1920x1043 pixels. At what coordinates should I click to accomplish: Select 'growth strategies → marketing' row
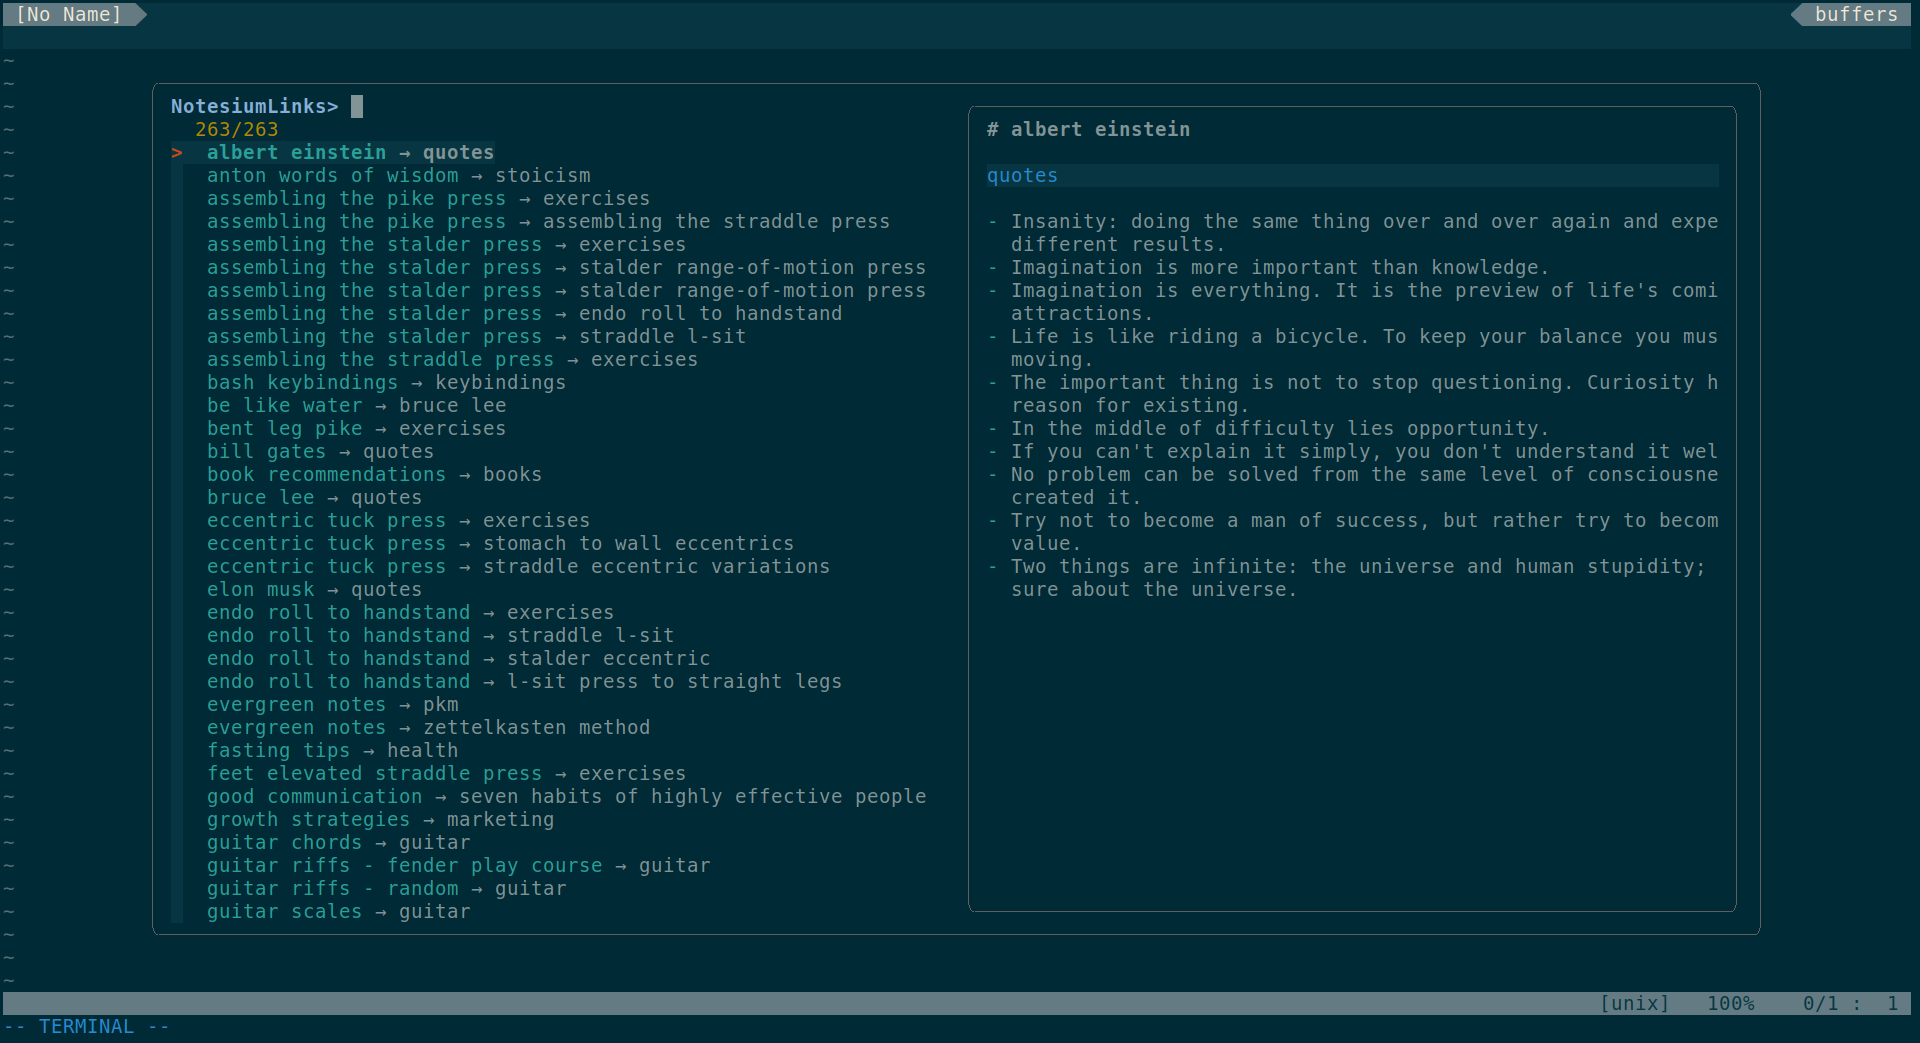coord(380,819)
